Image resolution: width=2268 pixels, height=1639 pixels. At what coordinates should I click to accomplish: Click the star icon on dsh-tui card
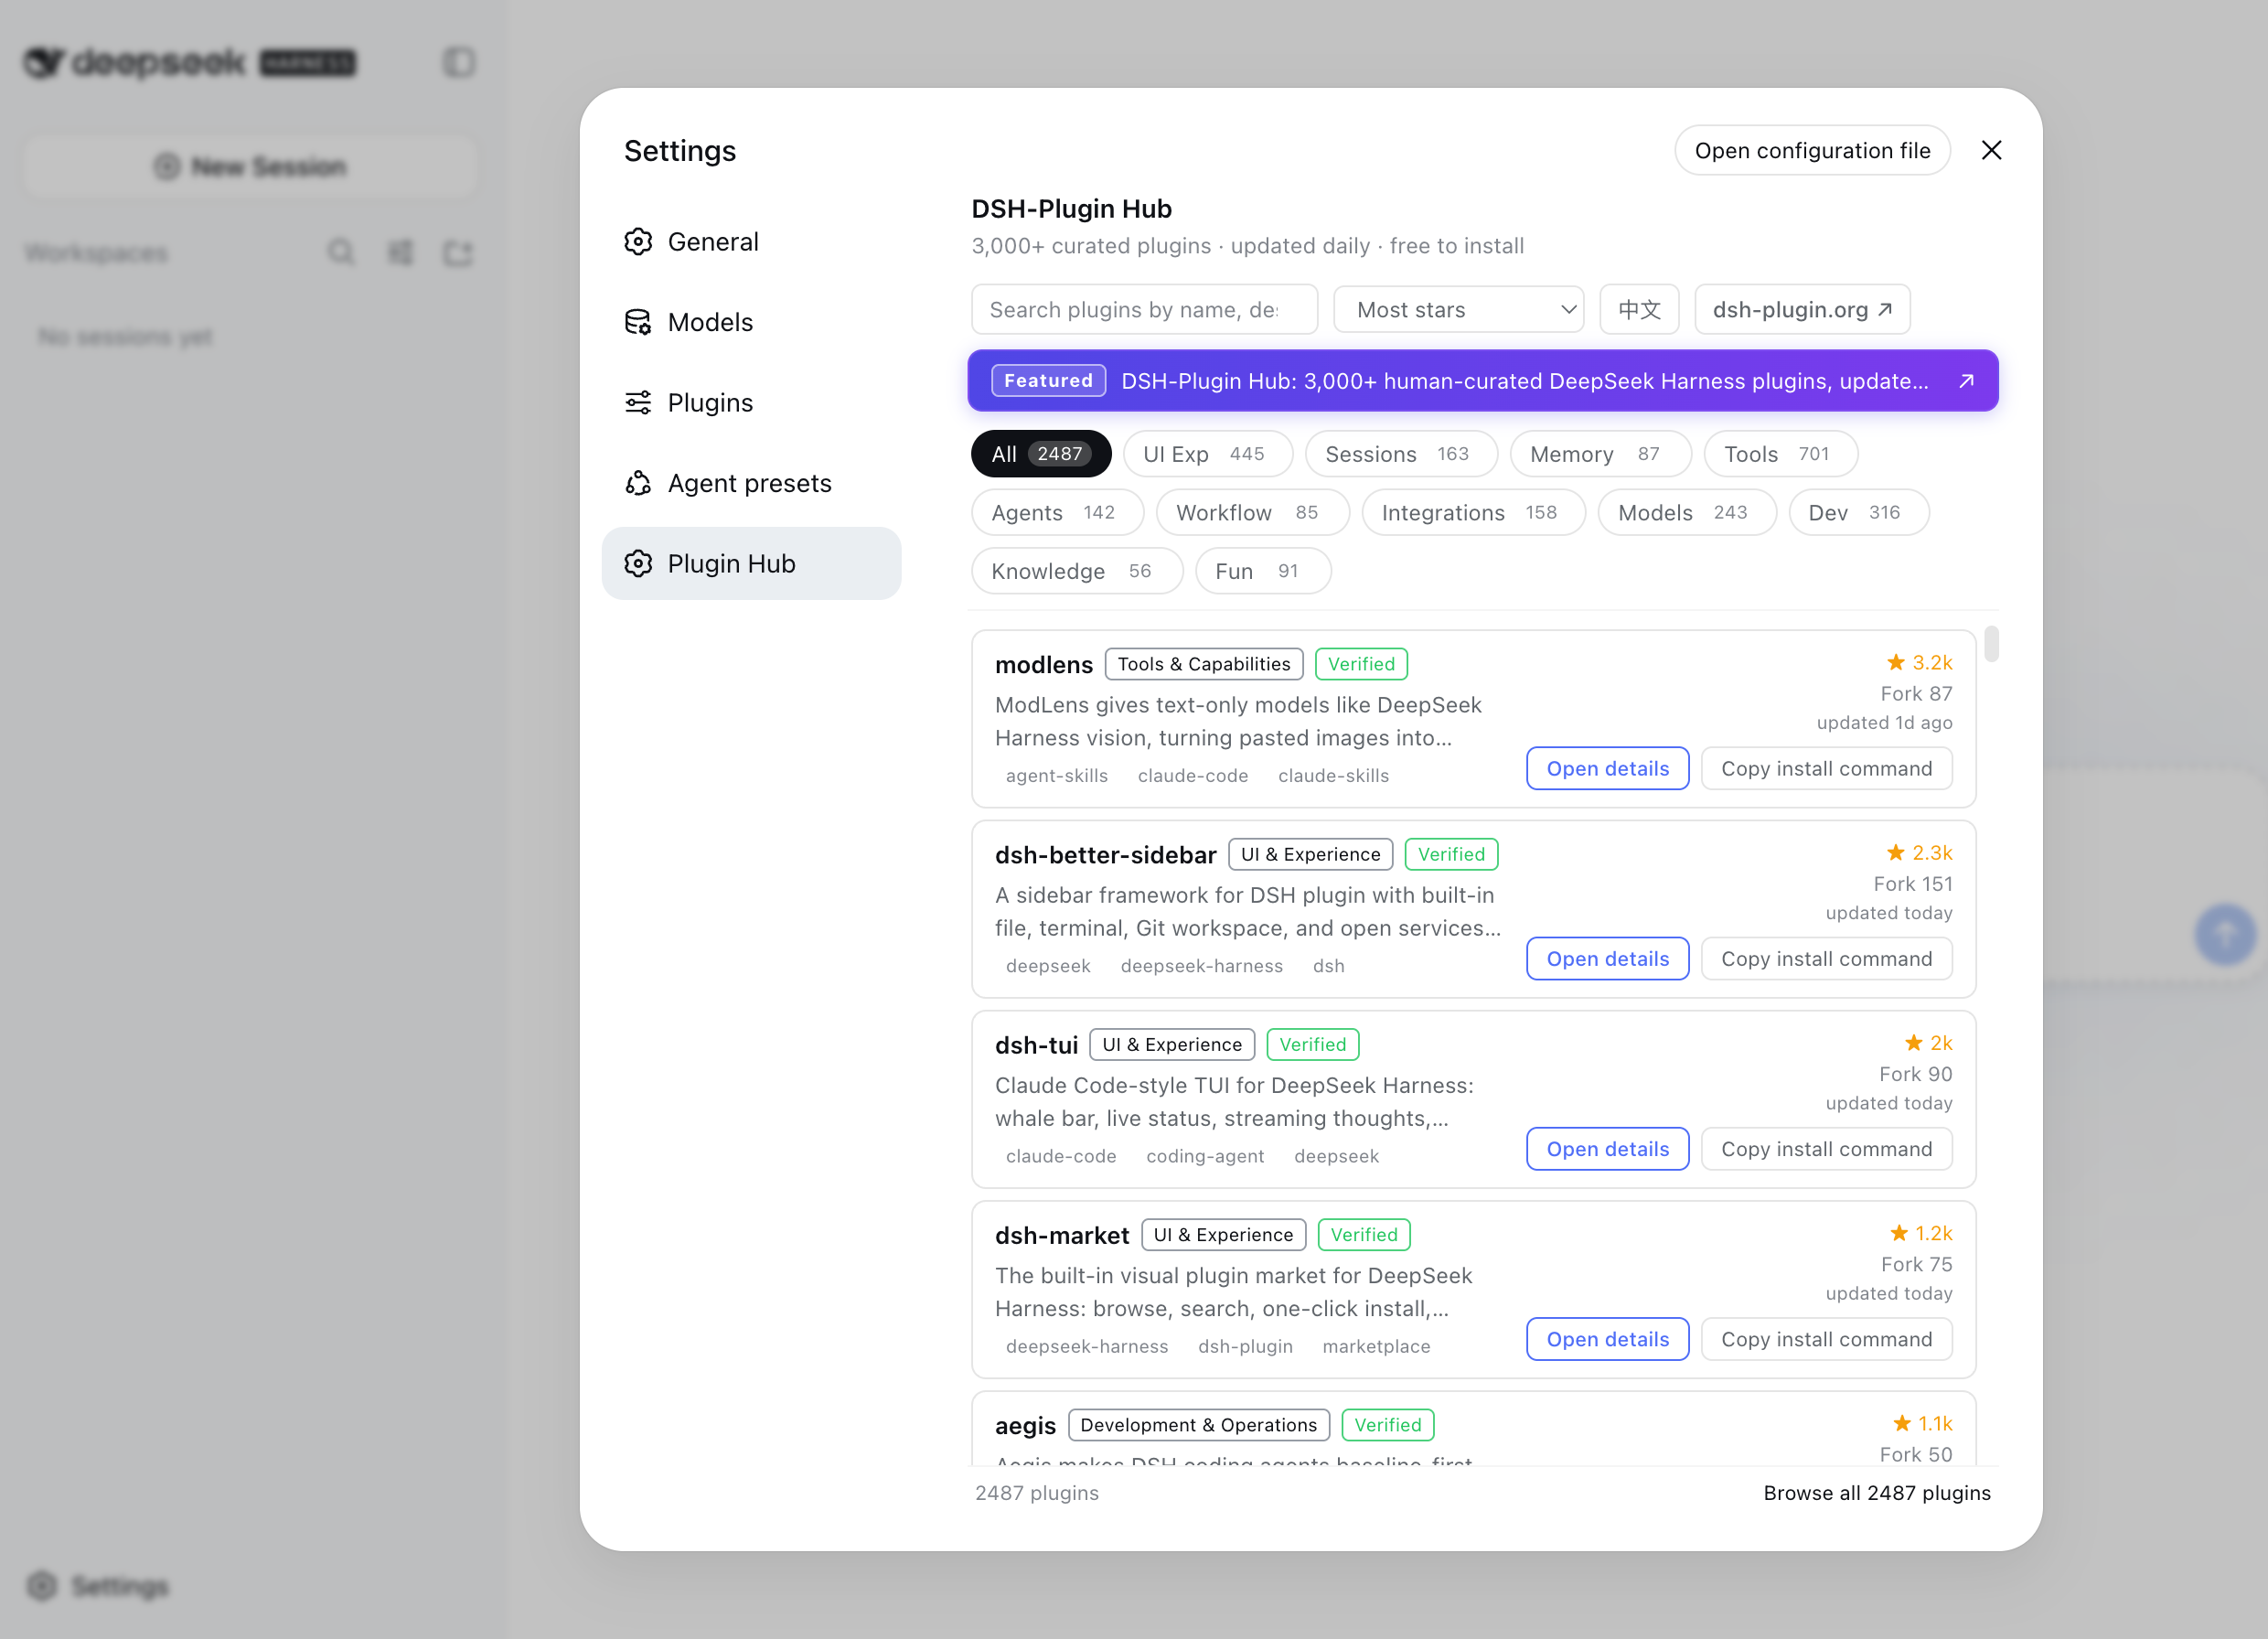pyautogui.click(x=1913, y=1042)
